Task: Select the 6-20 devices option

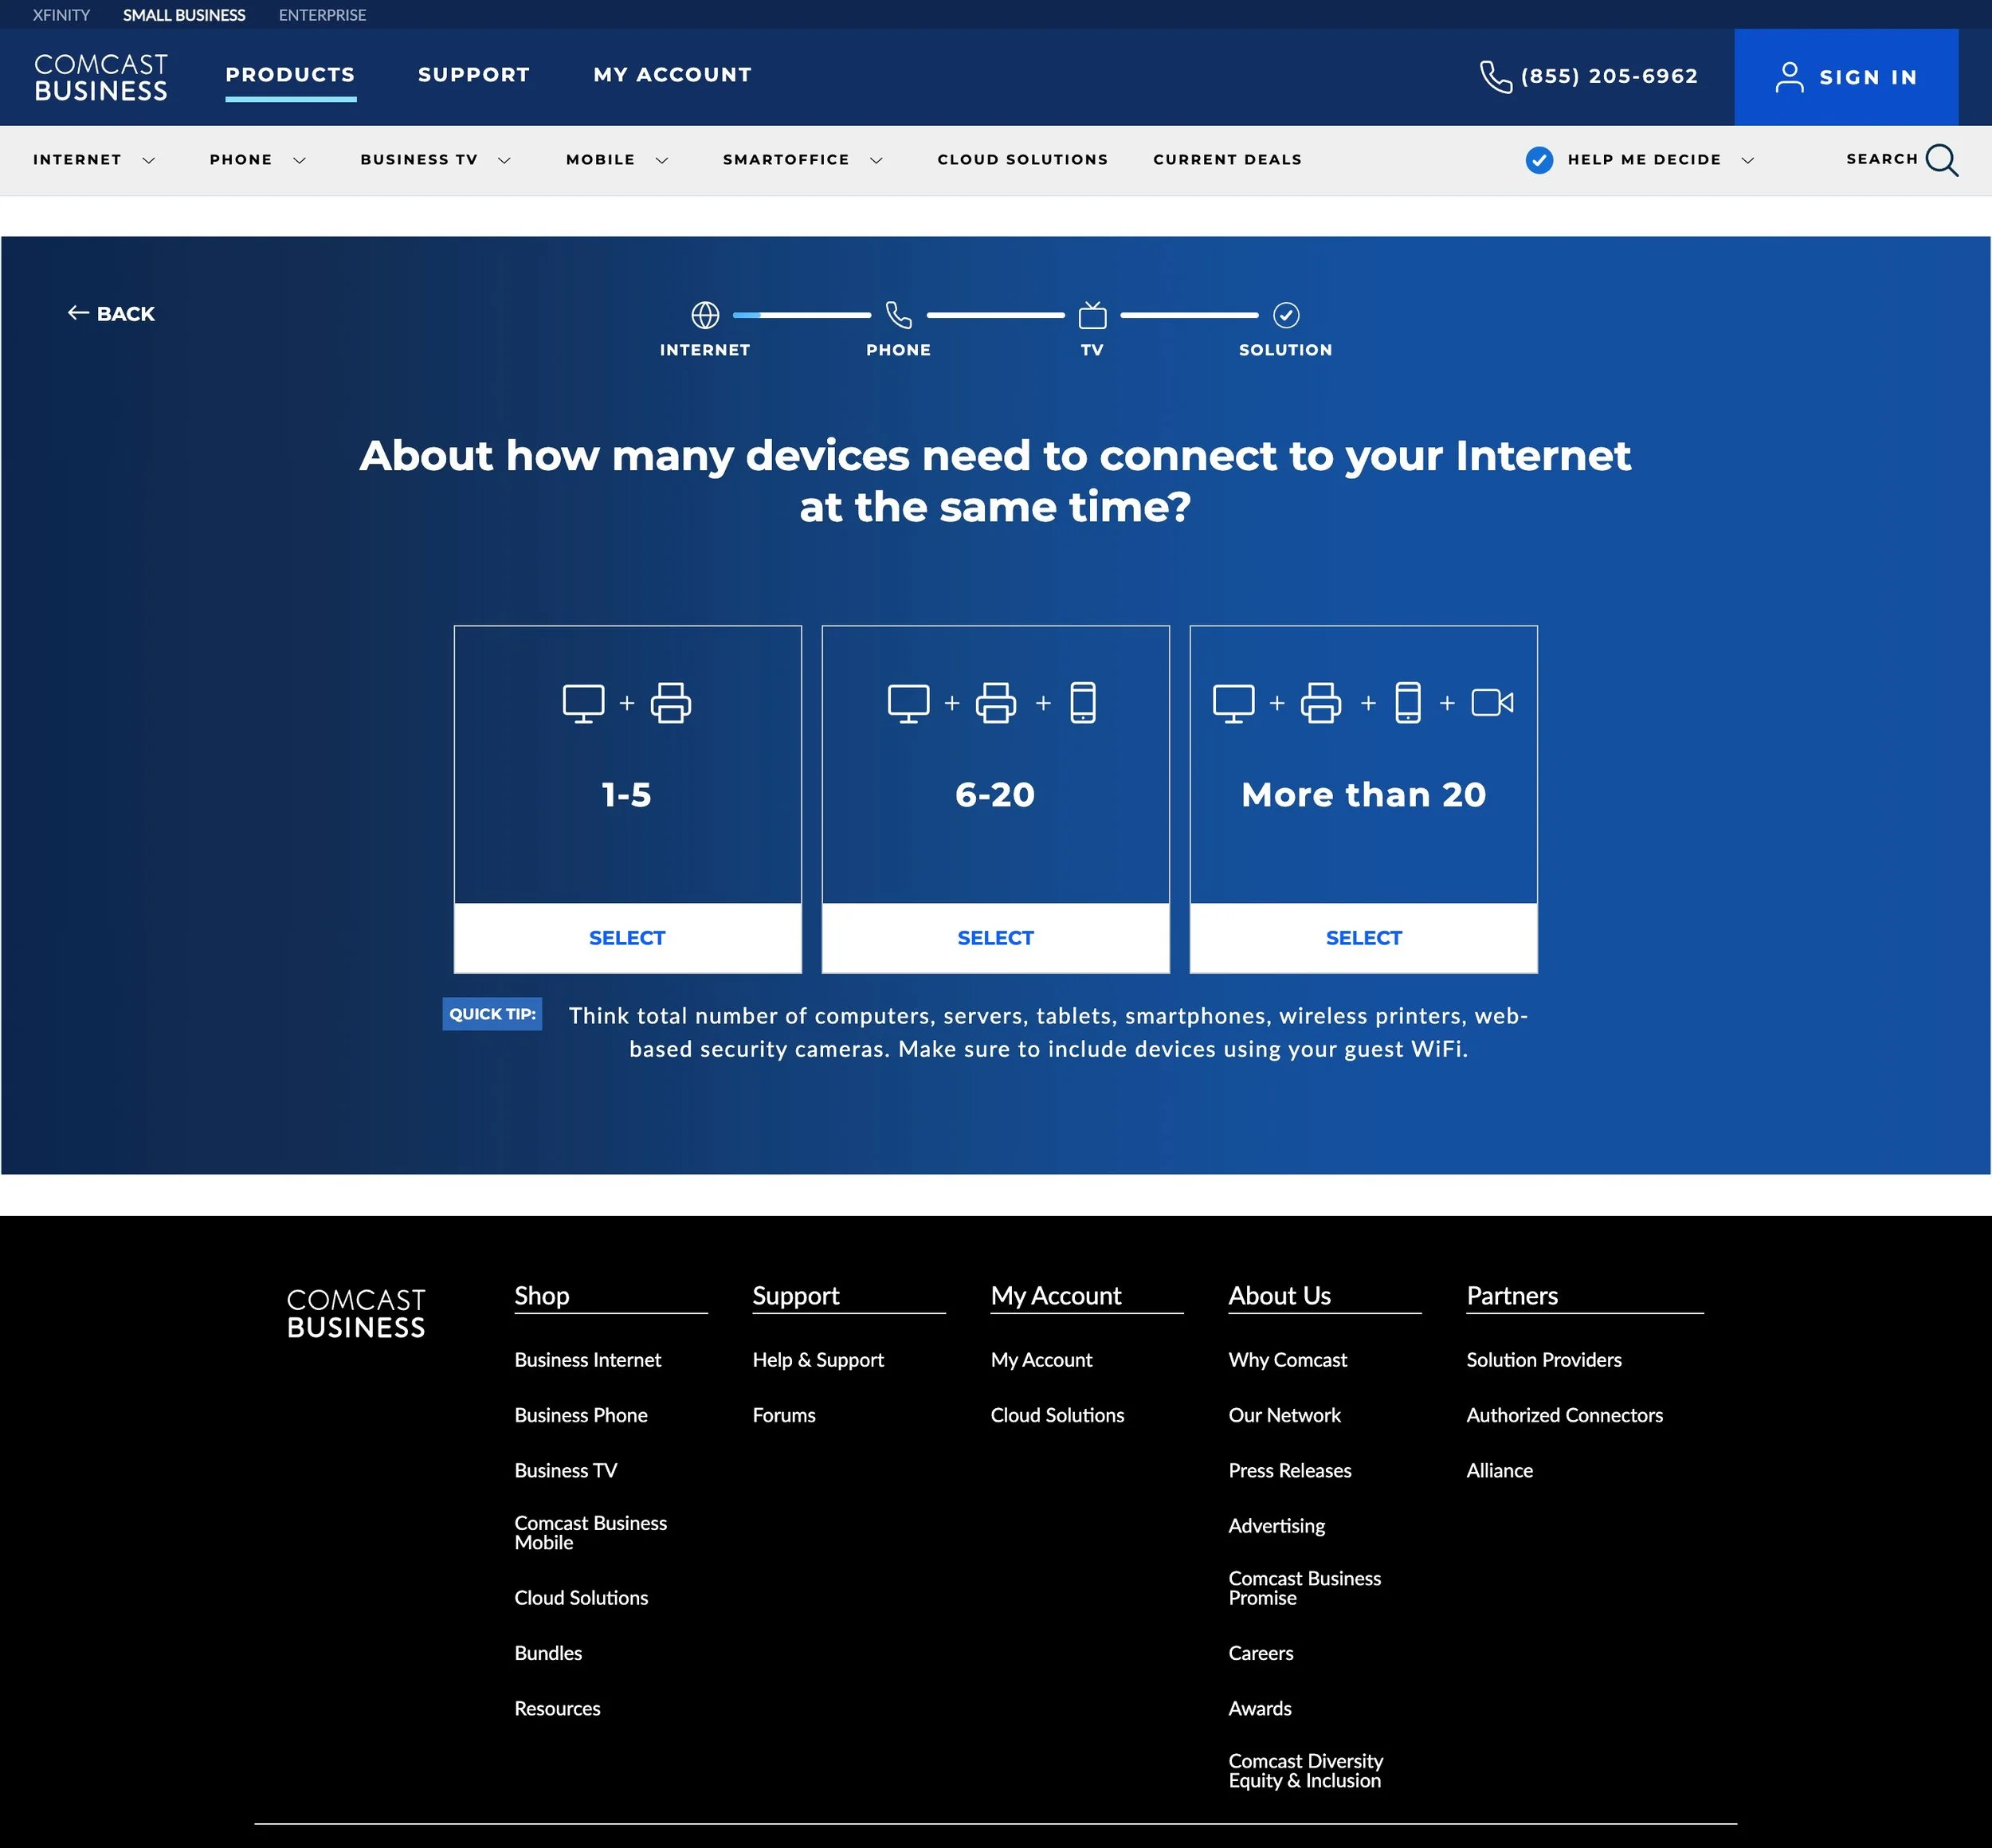Action: click(995, 937)
